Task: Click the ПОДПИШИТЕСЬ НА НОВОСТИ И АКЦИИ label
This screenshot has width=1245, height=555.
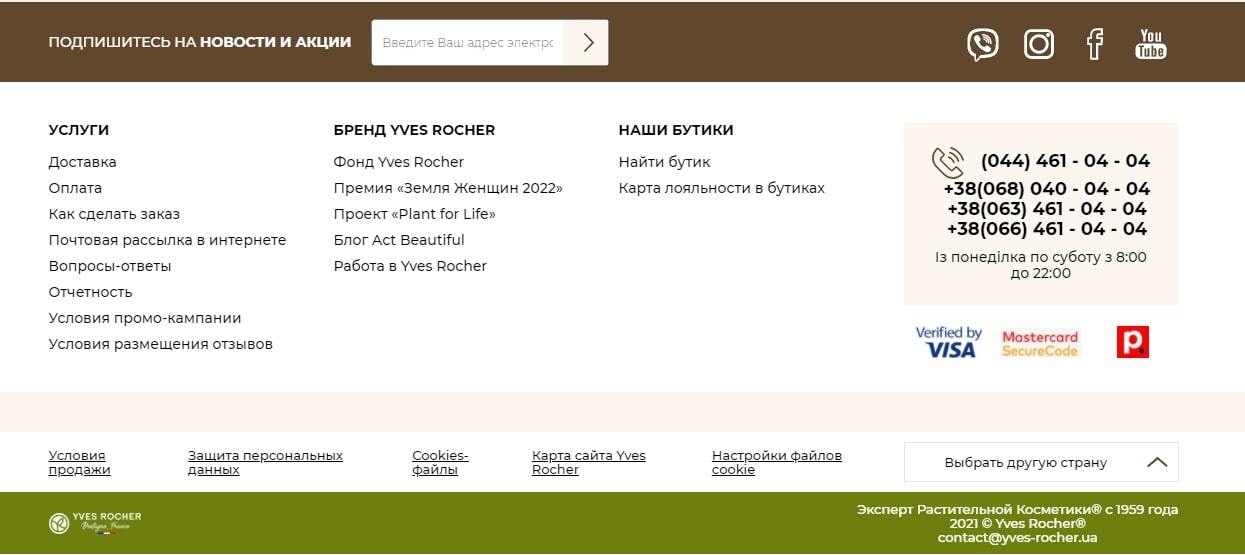Action: click(200, 42)
